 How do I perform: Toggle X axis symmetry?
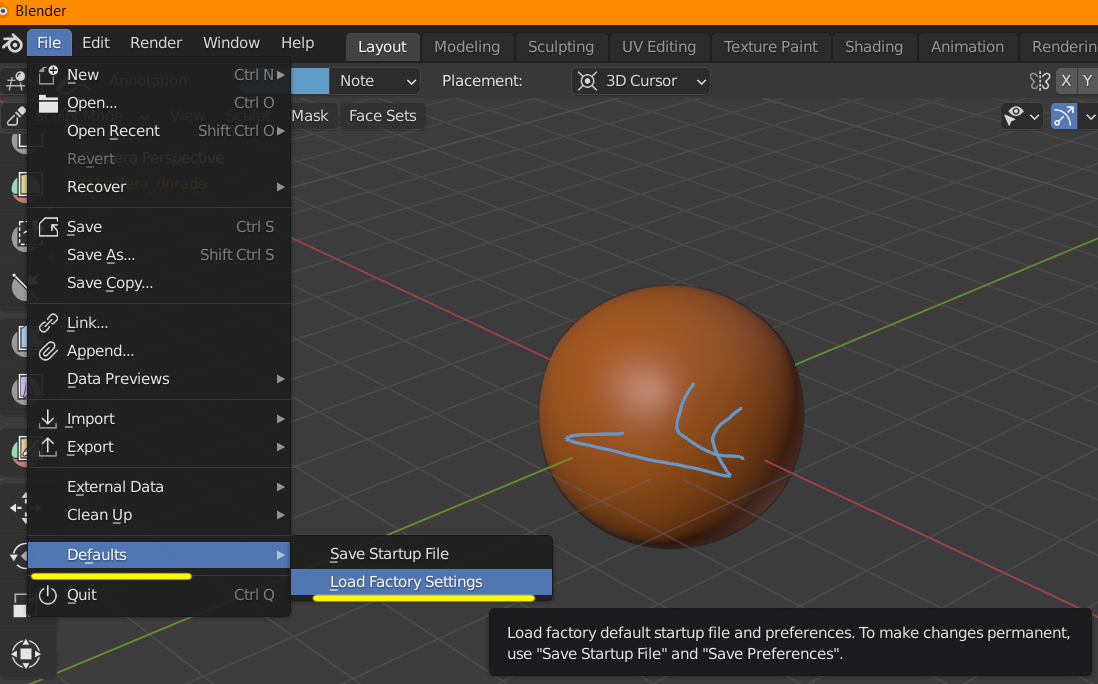pos(1066,81)
